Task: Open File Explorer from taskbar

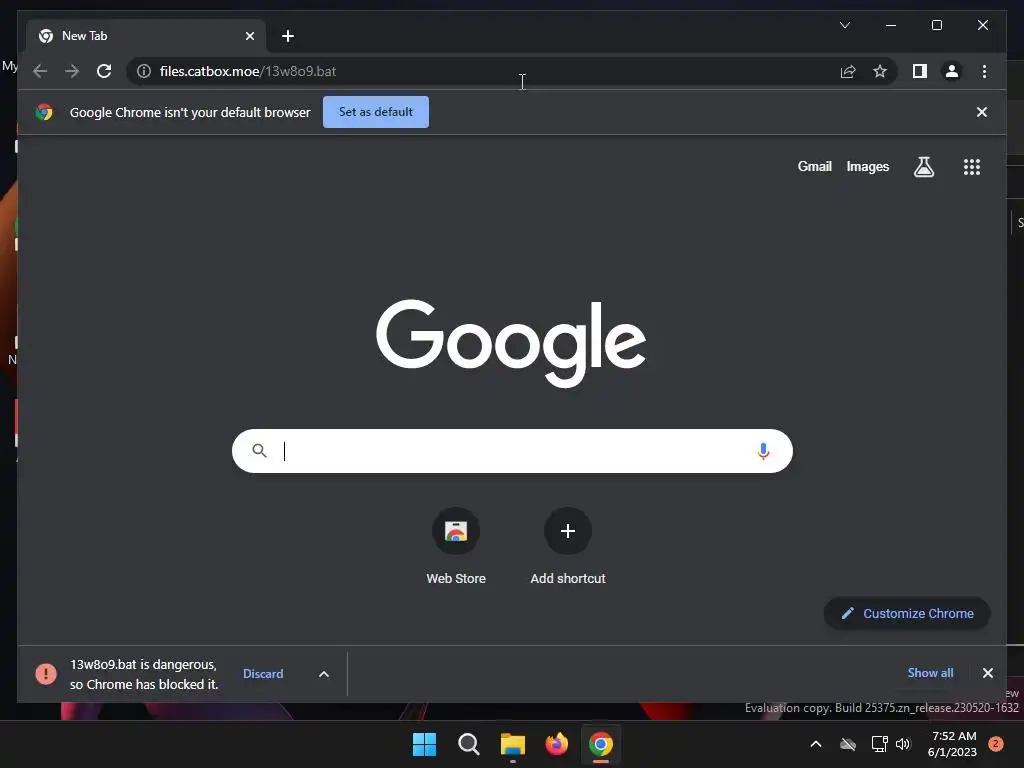Action: pyautogui.click(x=513, y=744)
